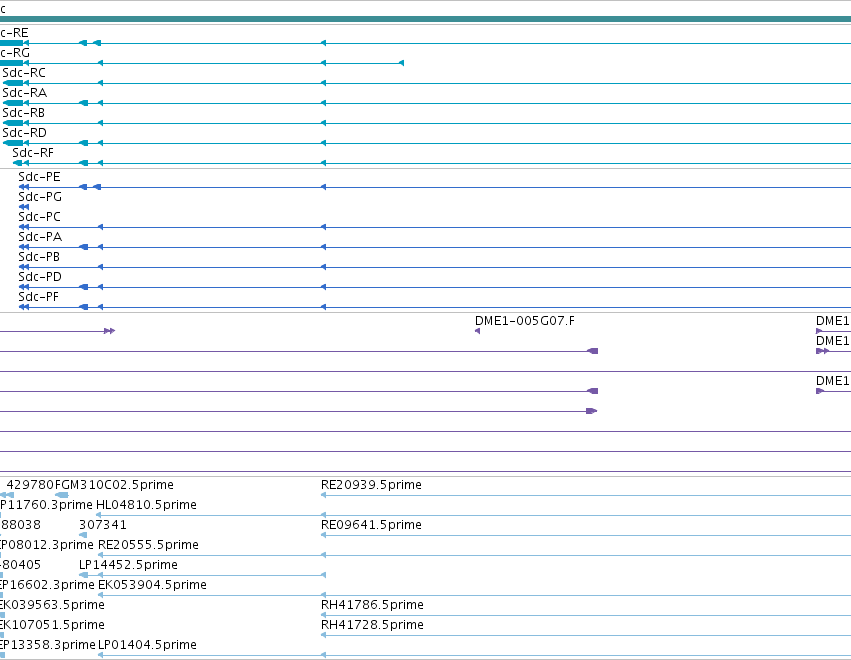Select the Sdc-PB protein label

[x=39, y=257]
